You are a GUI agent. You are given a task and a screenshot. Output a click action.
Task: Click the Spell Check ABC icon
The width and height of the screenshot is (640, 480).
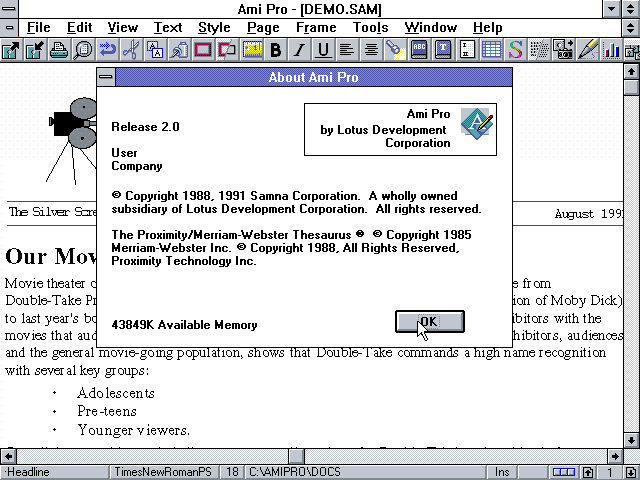pyautogui.click(x=419, y=49)
